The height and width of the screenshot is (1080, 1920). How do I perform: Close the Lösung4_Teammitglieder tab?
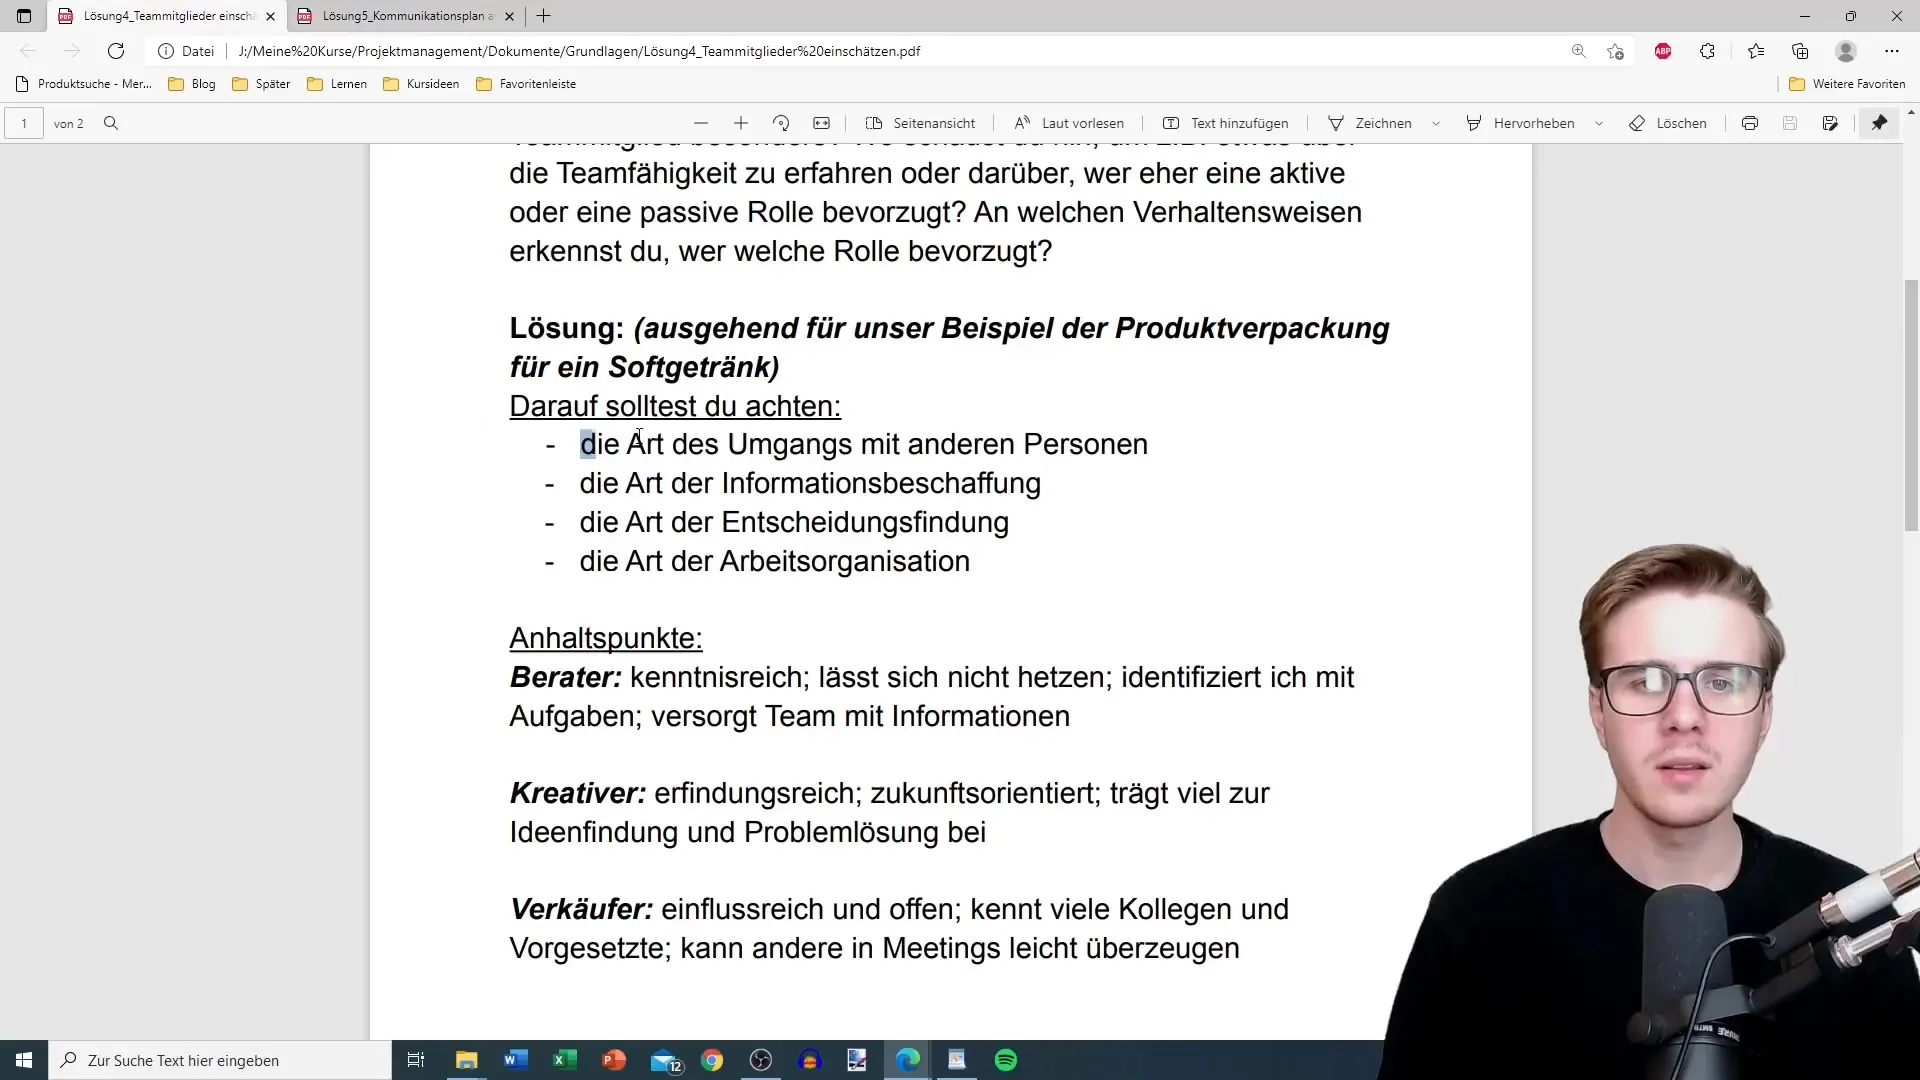pos(270,16)
